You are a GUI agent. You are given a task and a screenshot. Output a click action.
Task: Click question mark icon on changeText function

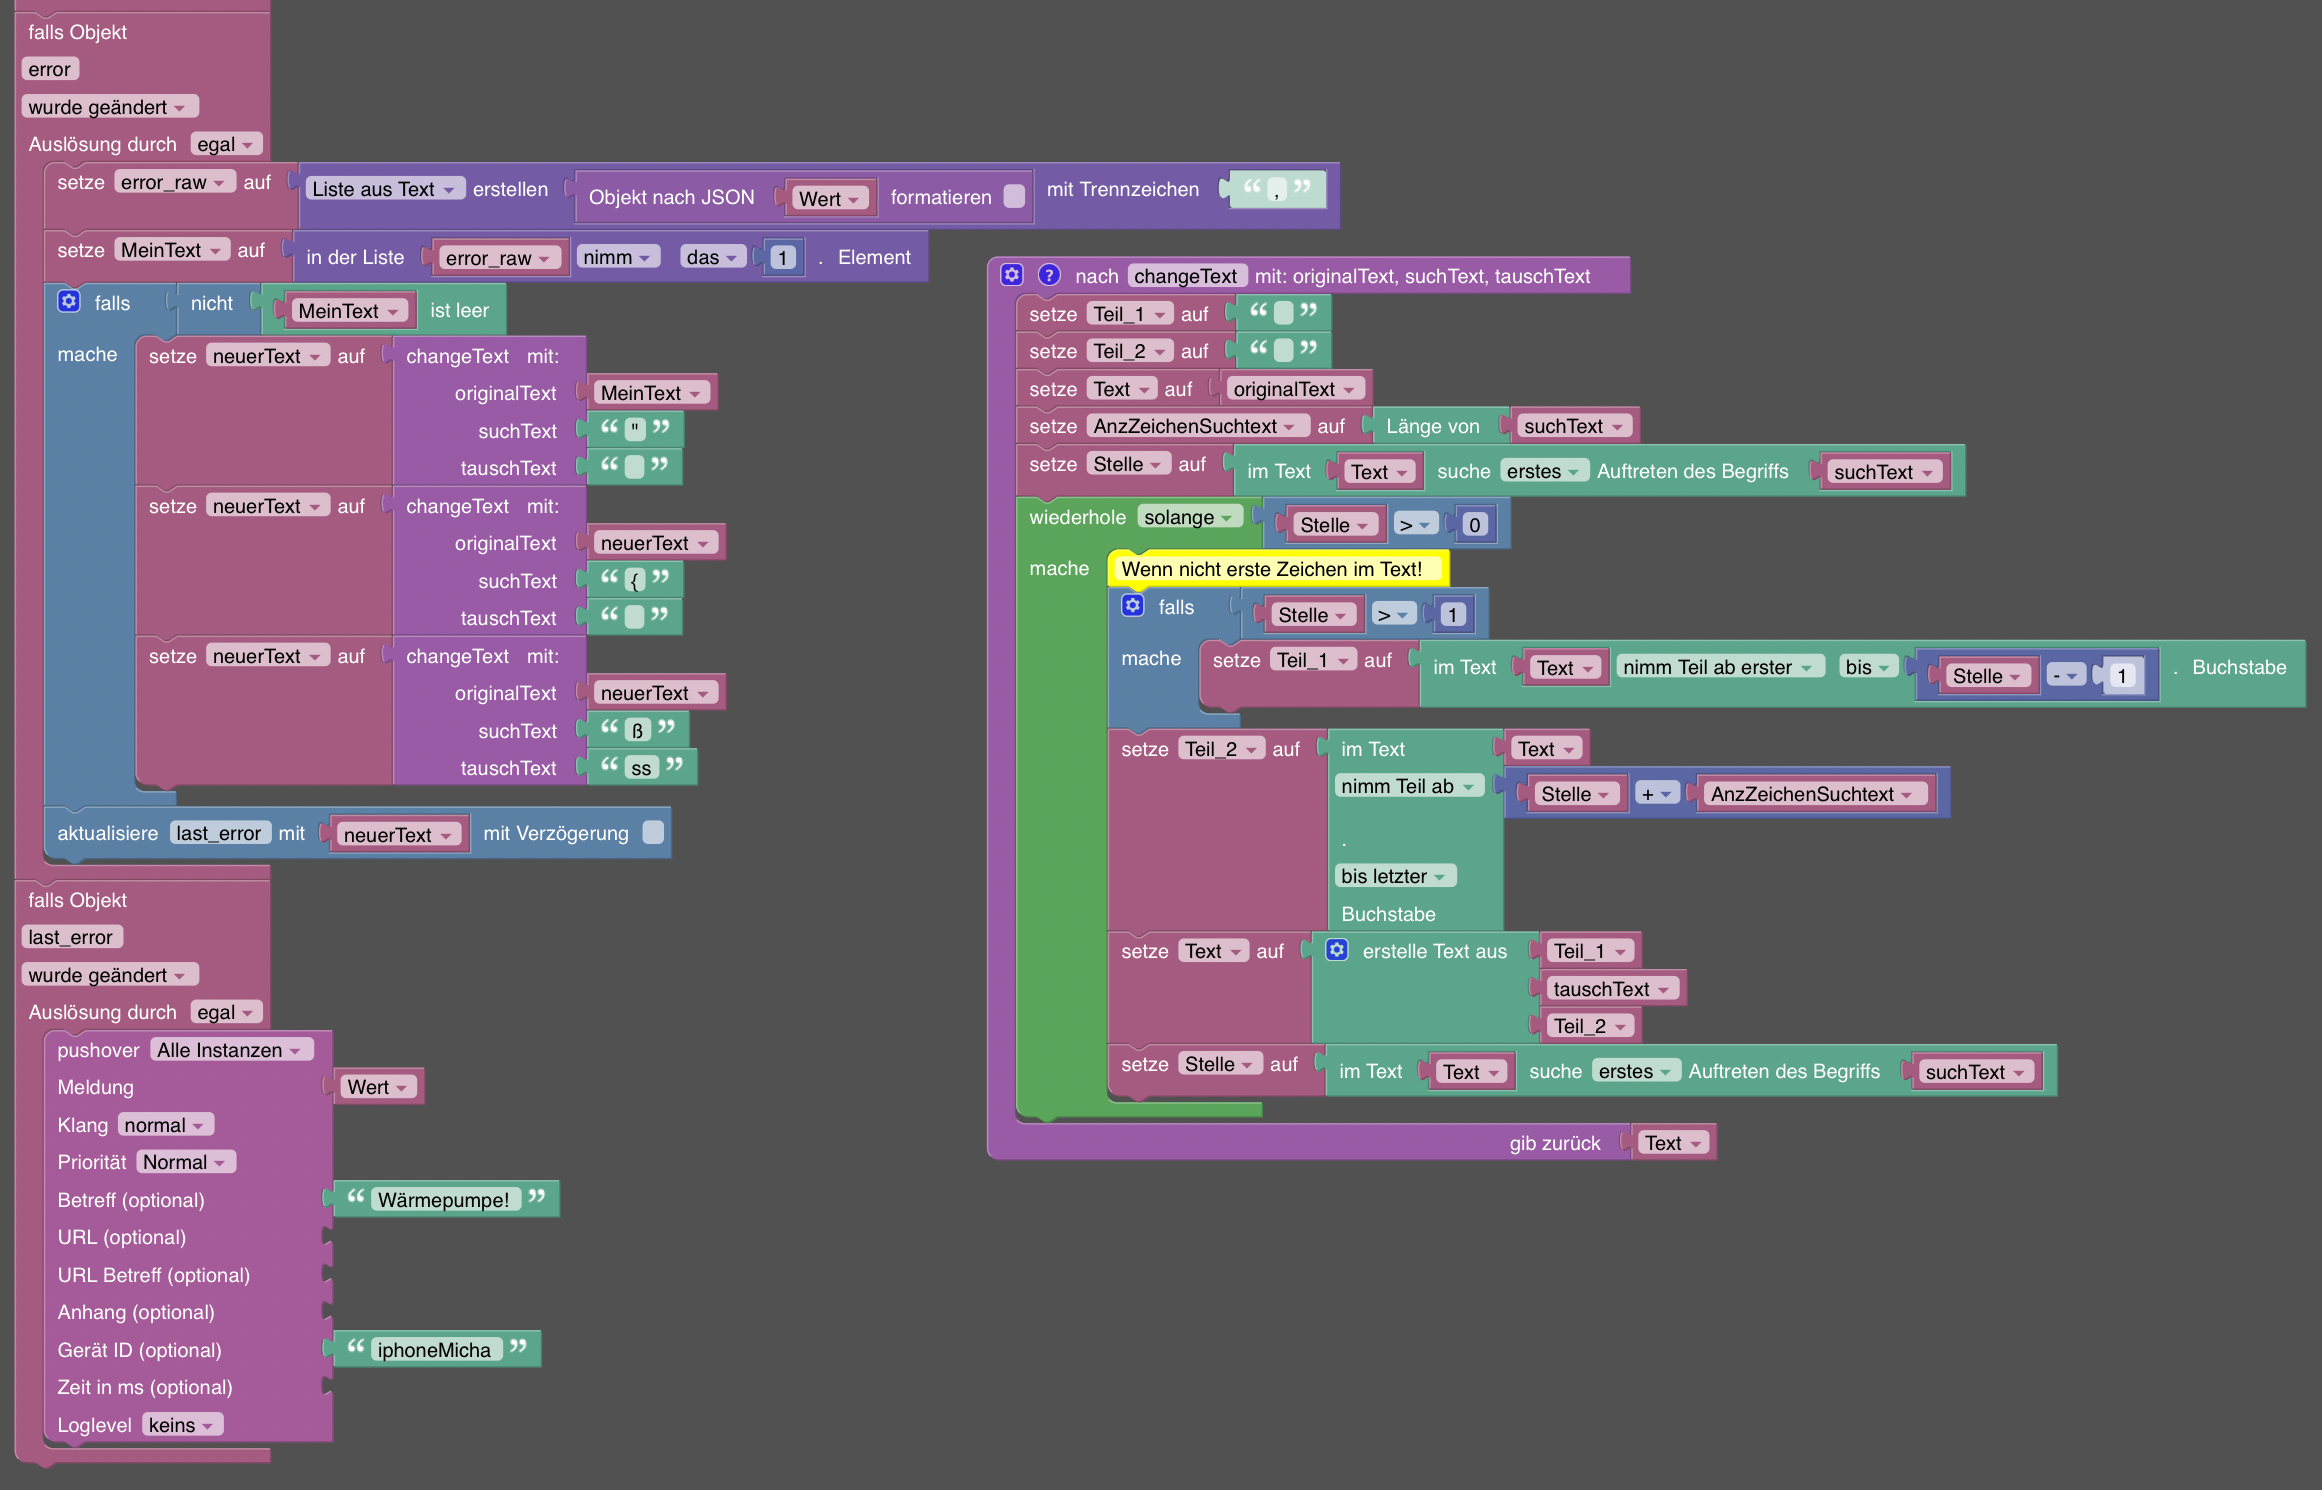pos(1048,275)
